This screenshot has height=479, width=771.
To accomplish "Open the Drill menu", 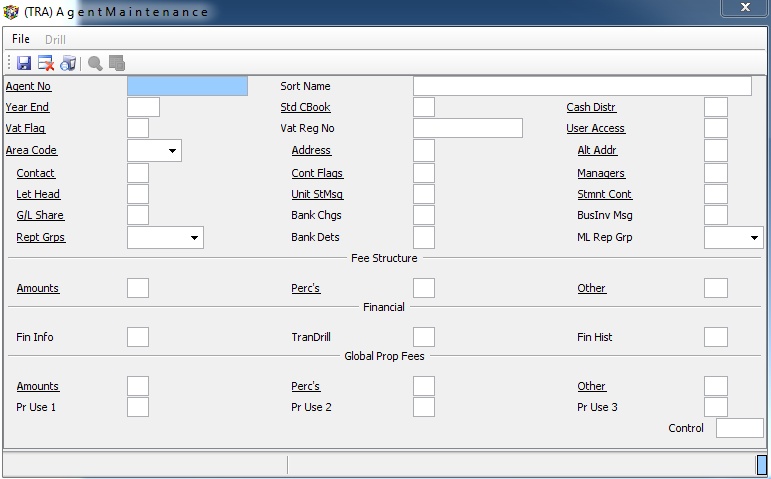I will click(55, 39).
